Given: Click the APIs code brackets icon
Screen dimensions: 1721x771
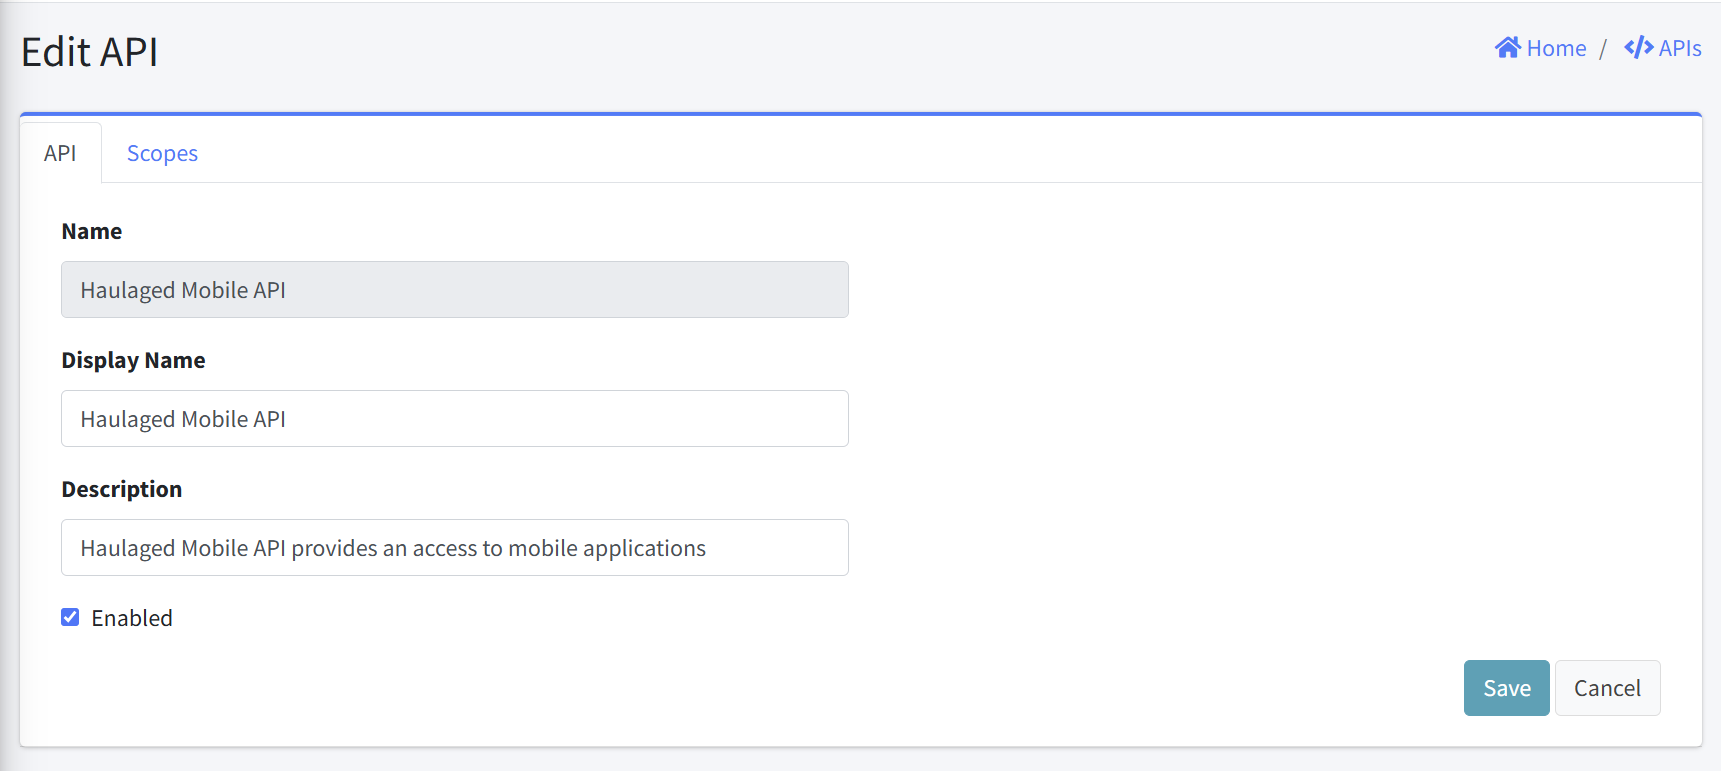Looking at the screenshot, I should [1639, 48].
